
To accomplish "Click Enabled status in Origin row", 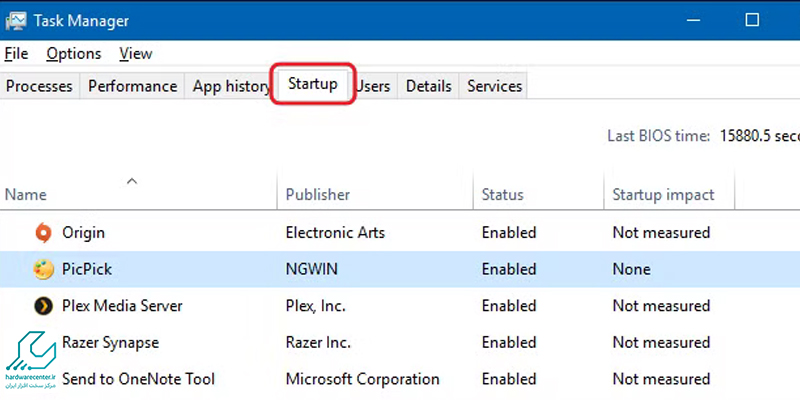I will (509, 233).
